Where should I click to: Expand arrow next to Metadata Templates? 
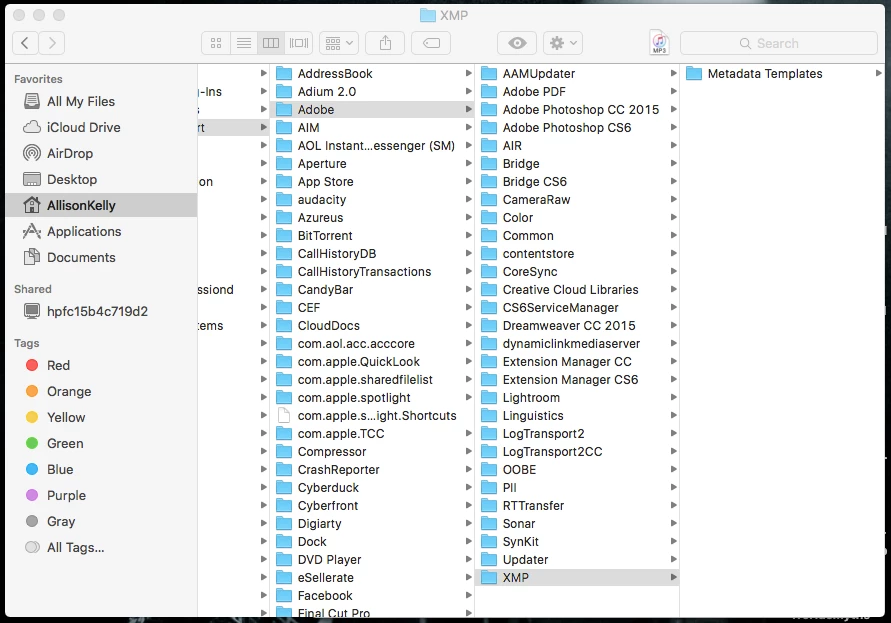click(878, 73)
